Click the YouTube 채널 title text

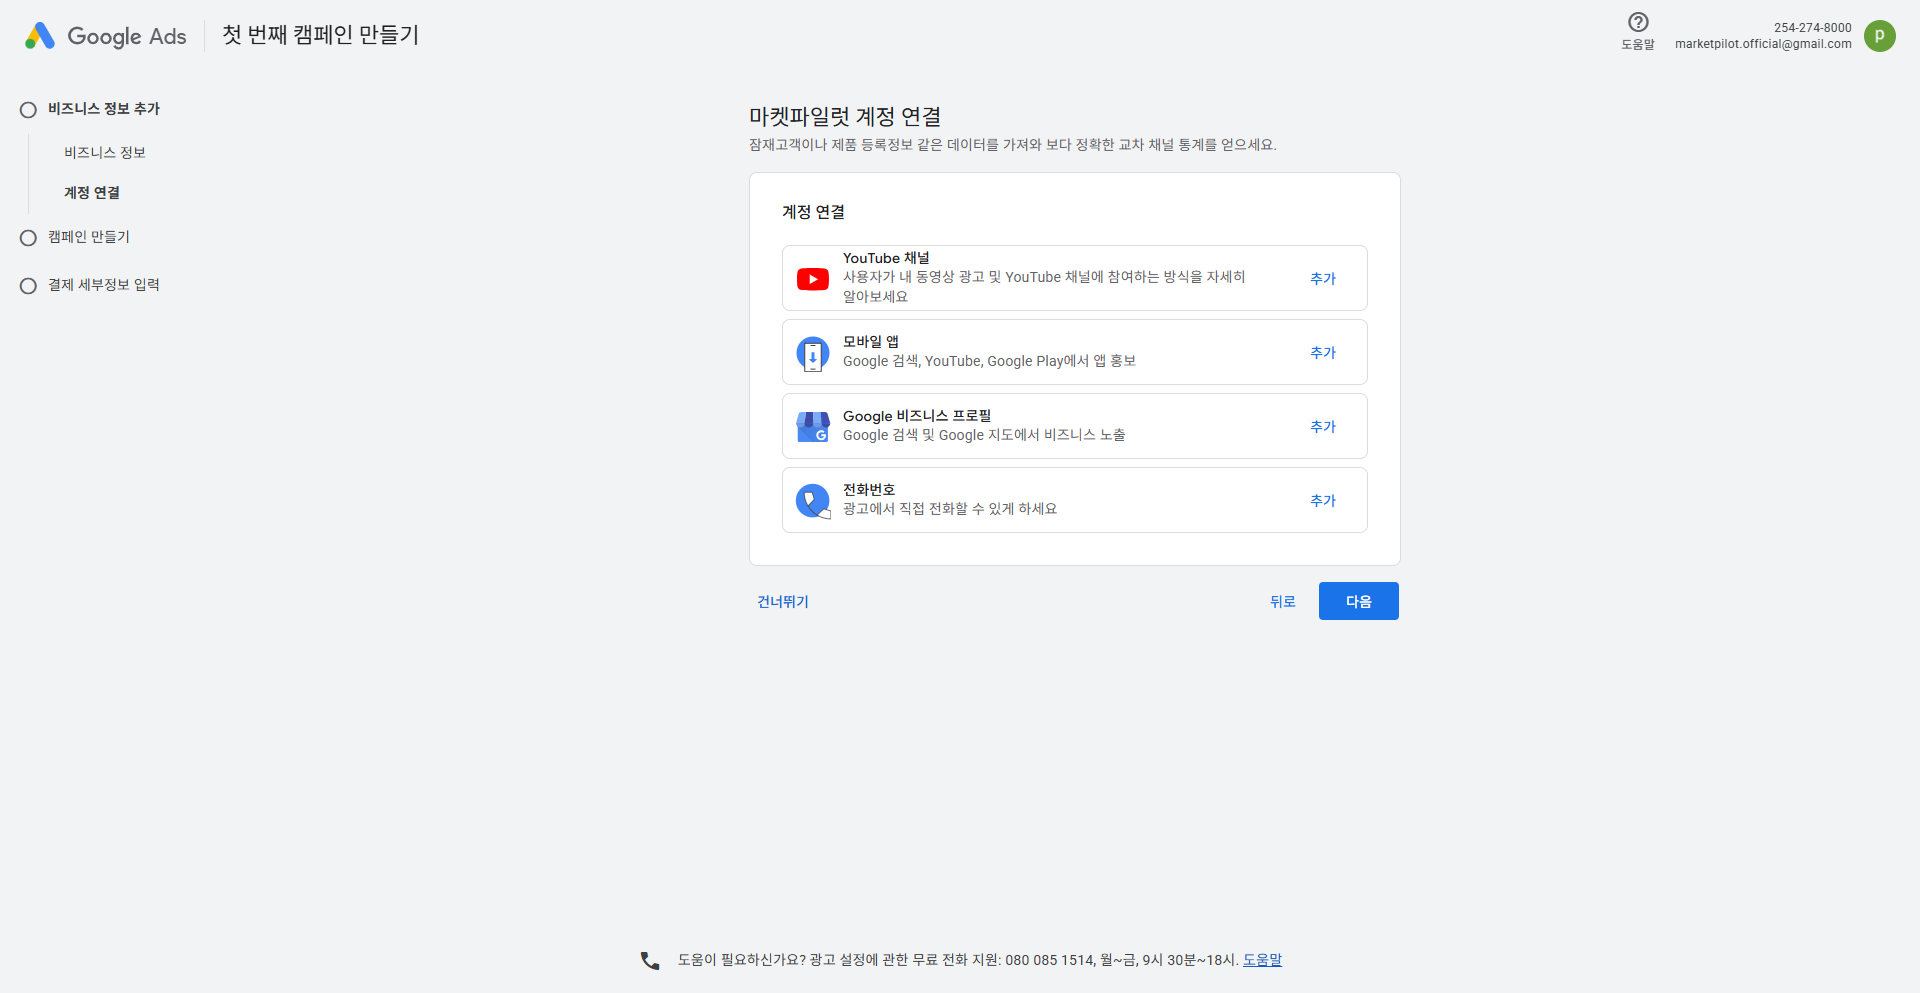[886, 258]
